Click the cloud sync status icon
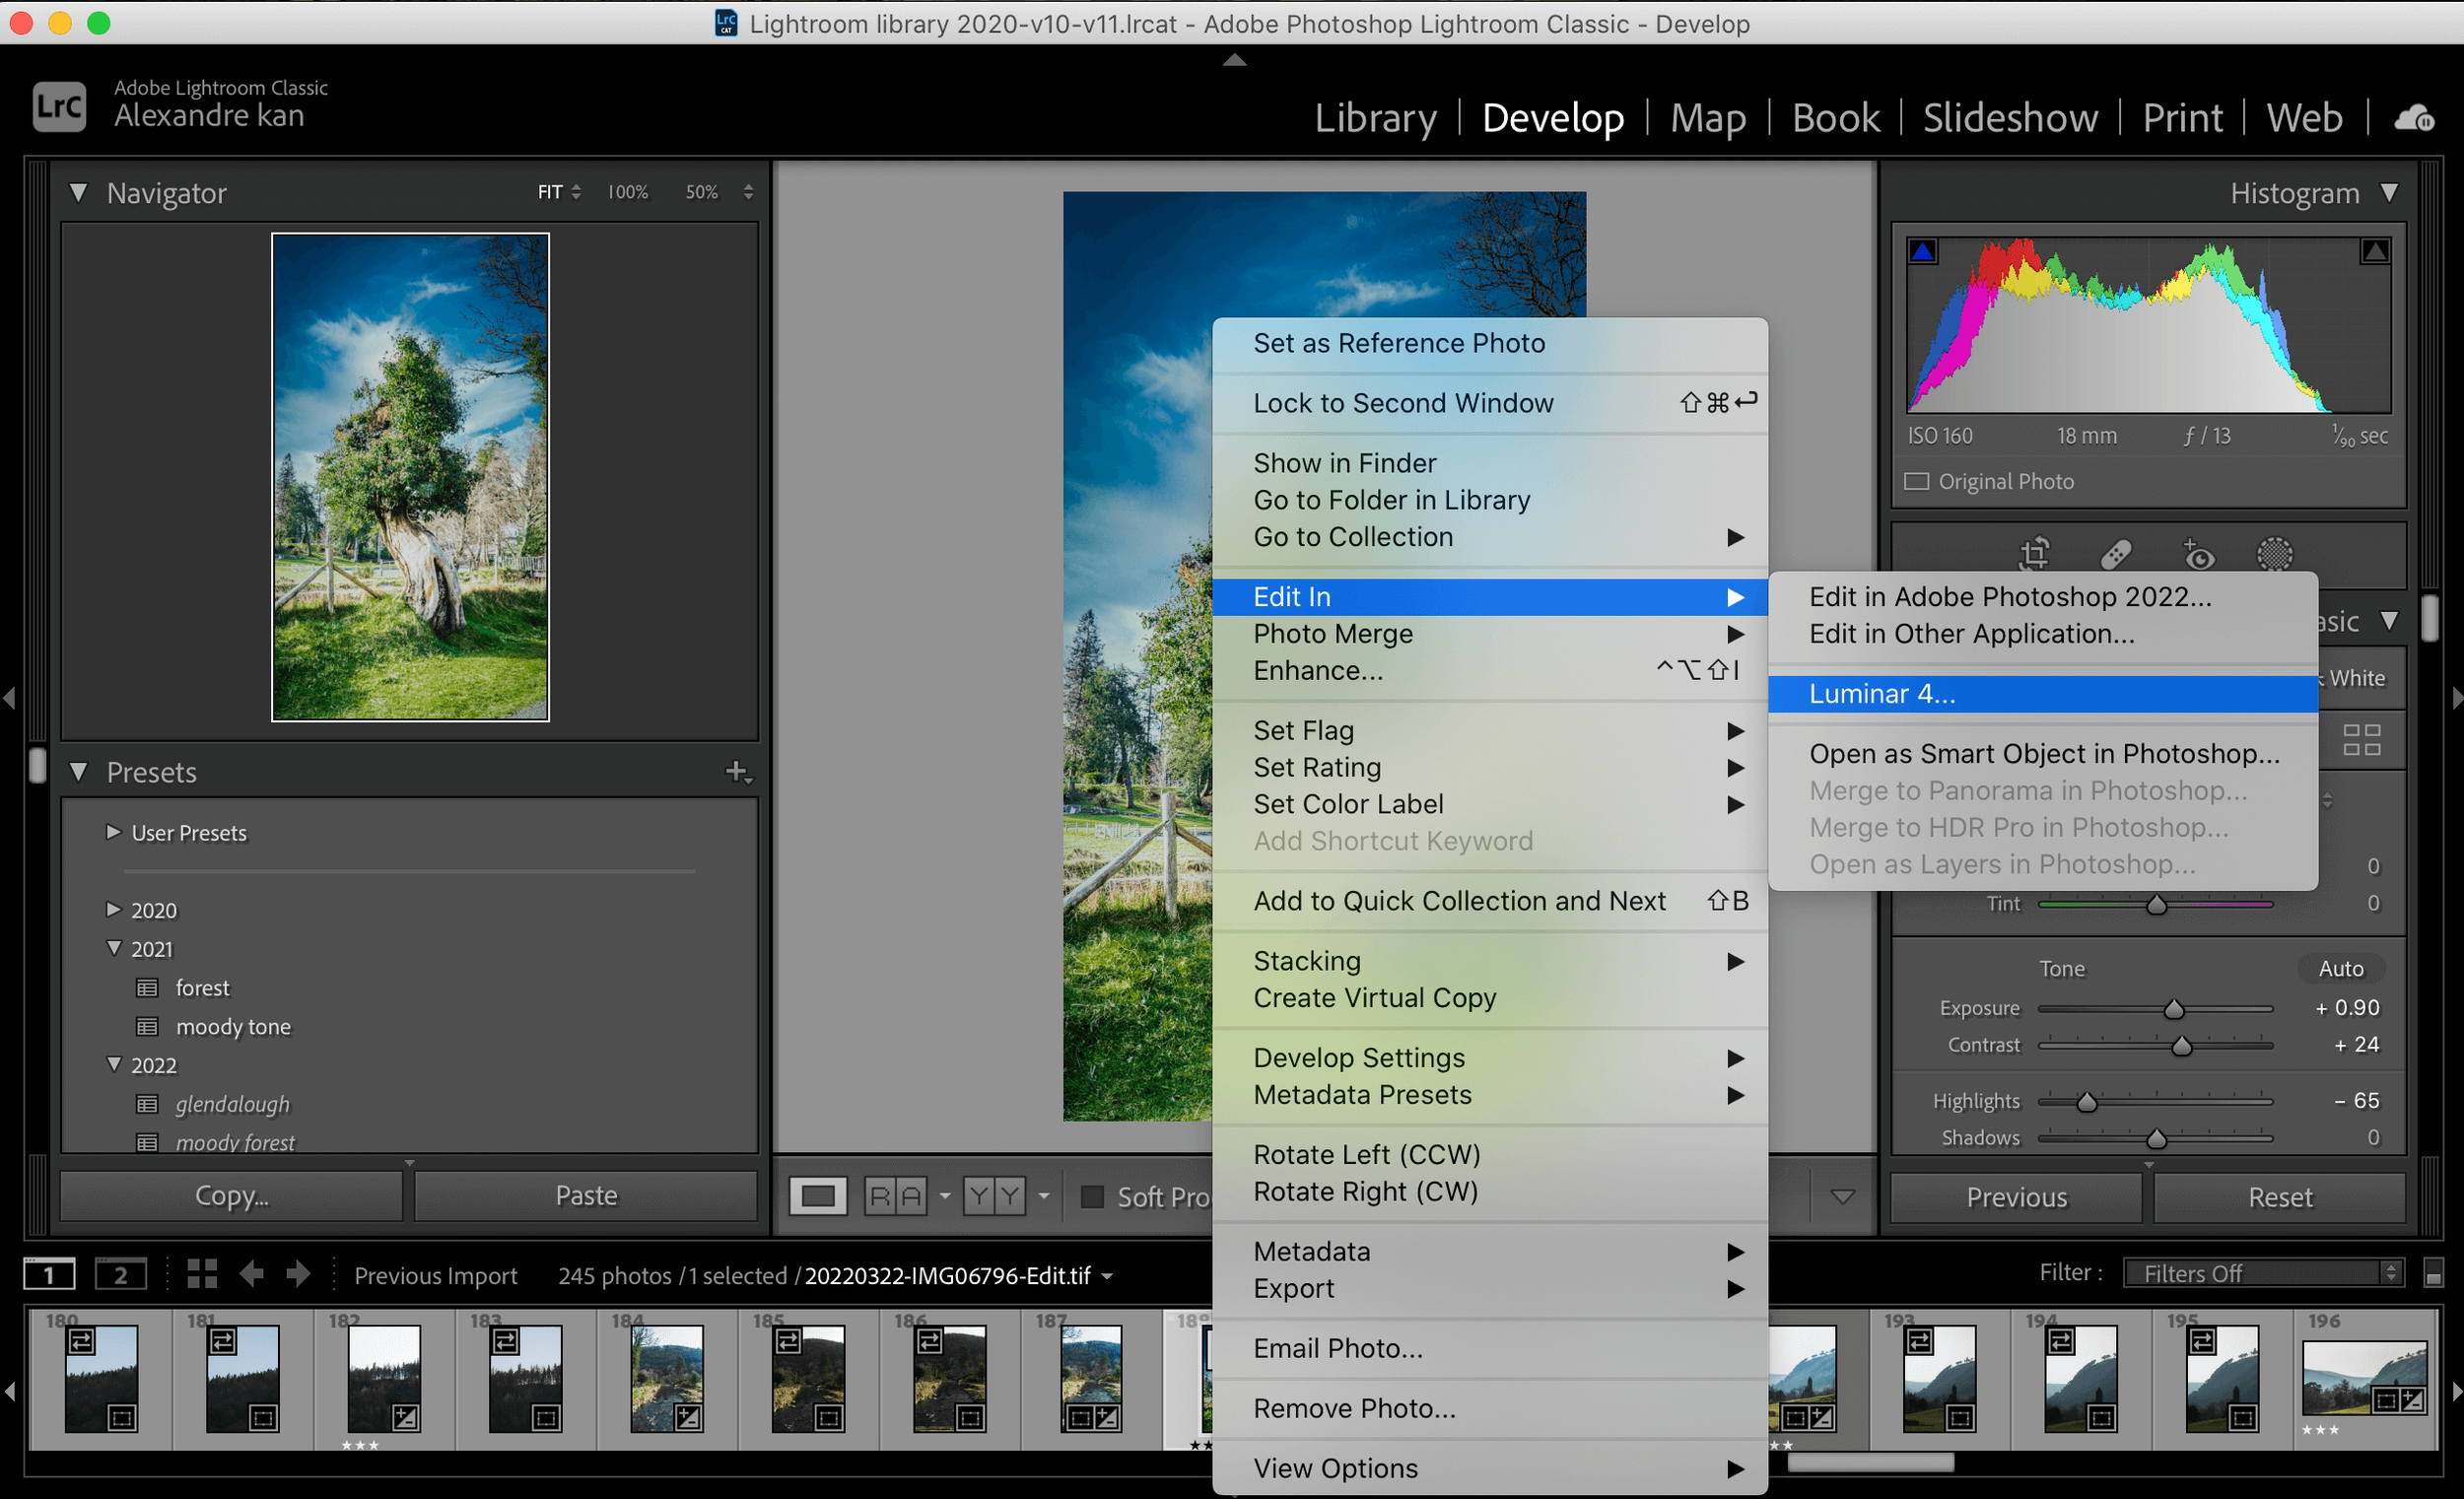Screen dimensions: 2464x1499 pyautogui.click(x=2414, y=118)
